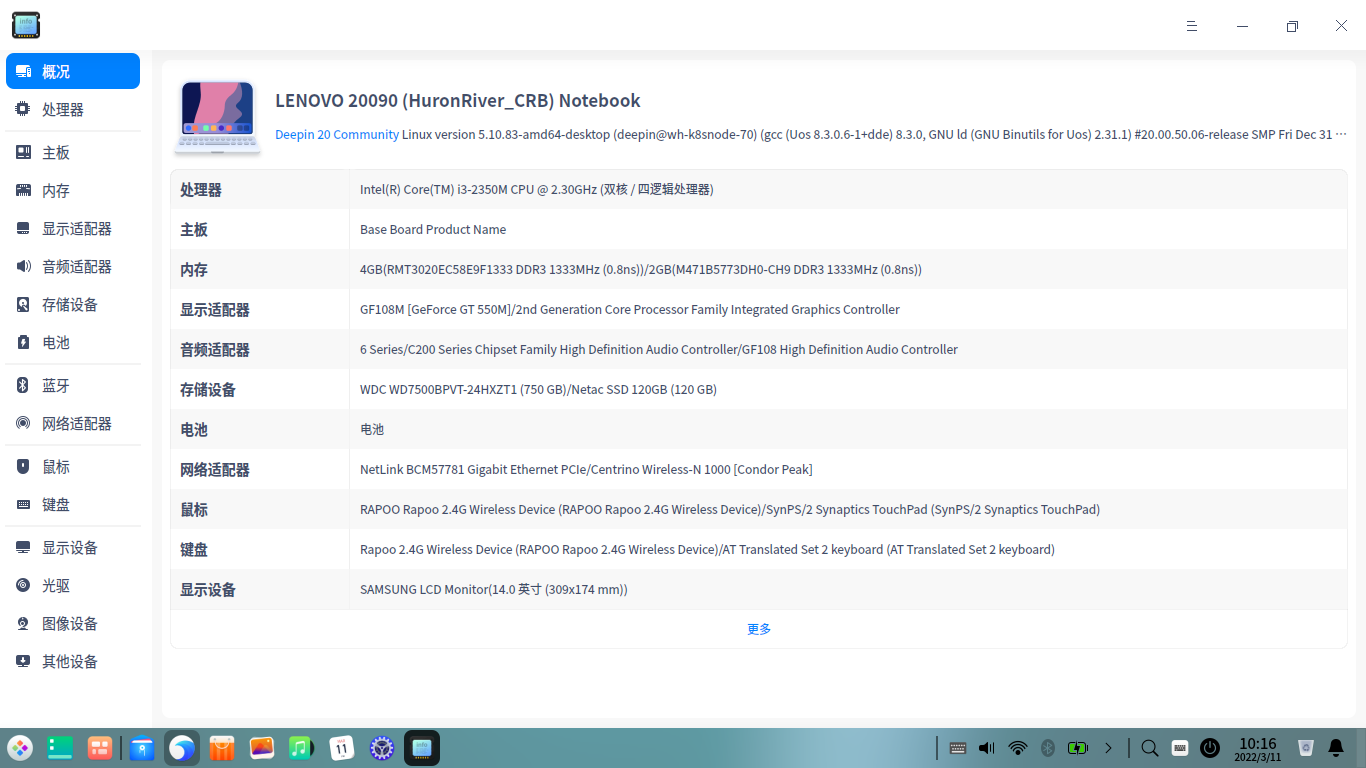Viewport: 1366px width, 768px height.
Task: Click the 鼠标 label in the overview table
Action: pos(194,509)
